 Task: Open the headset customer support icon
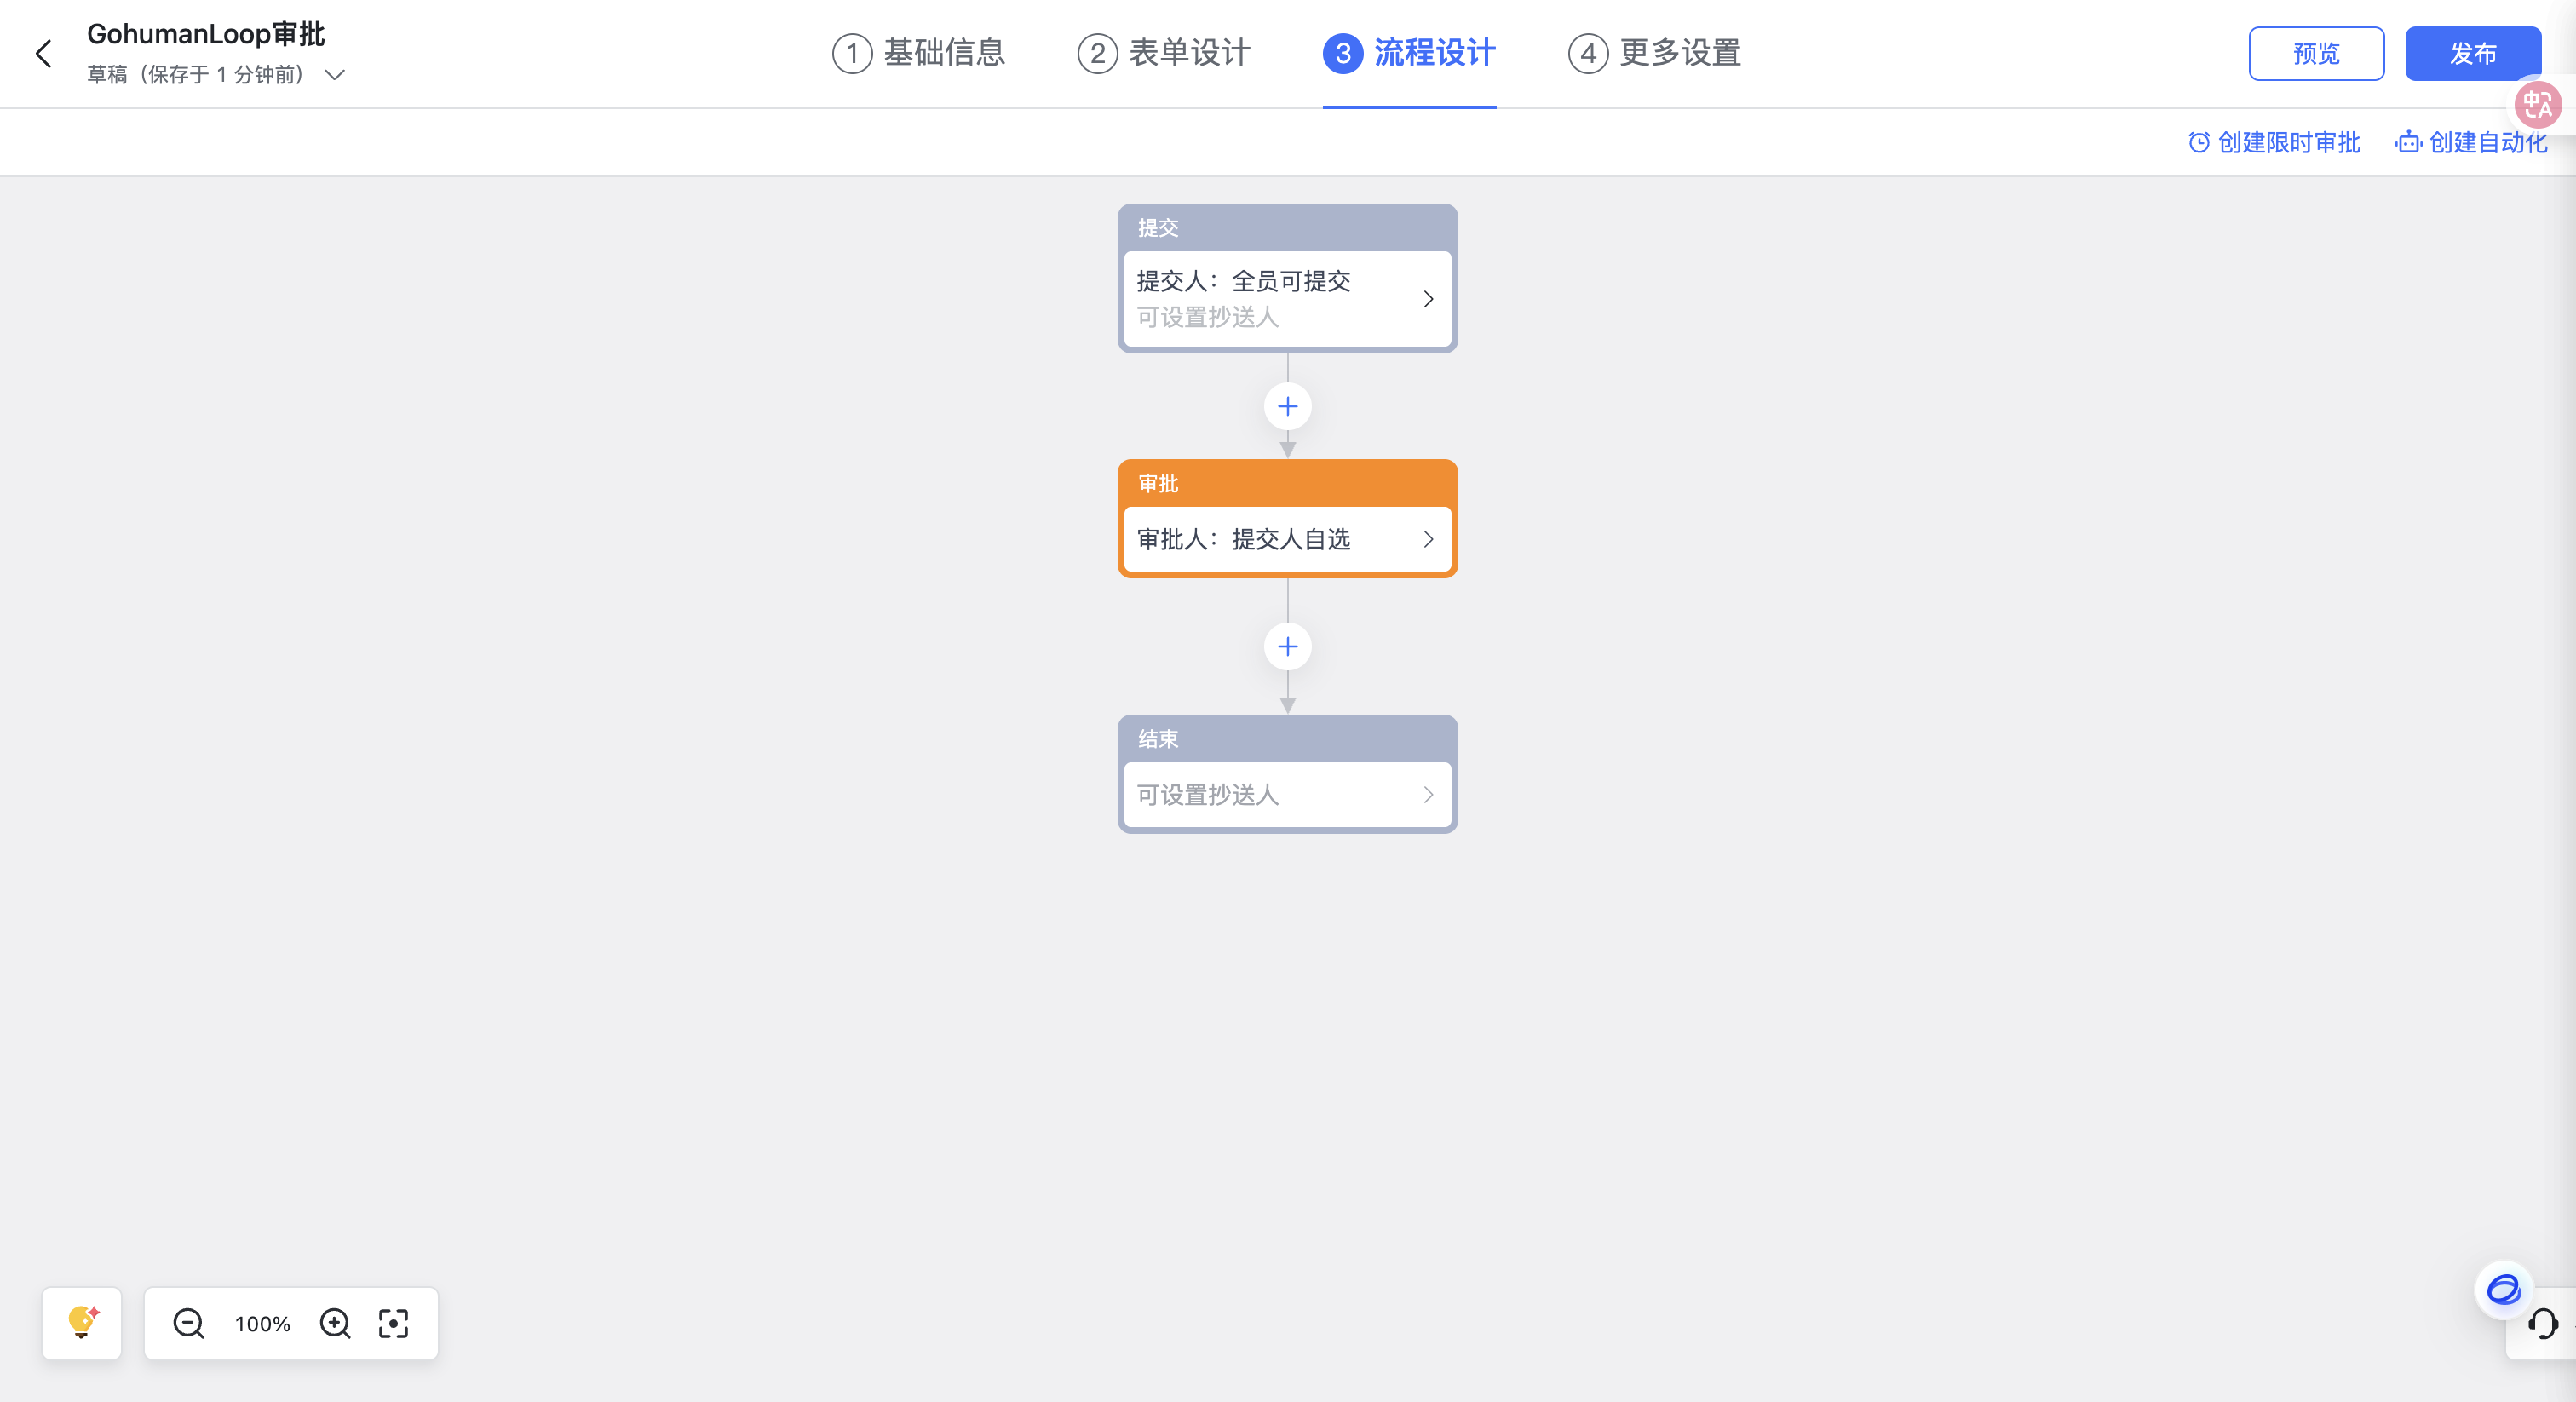pyautogui.click(x=2542, y=1324)
